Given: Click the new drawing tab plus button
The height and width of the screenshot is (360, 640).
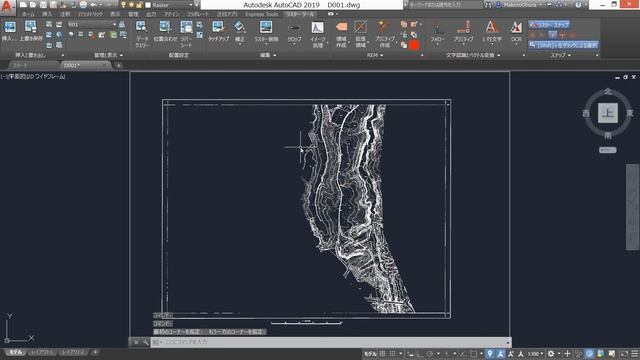Looking at the screenshot, I should point(118,65).
